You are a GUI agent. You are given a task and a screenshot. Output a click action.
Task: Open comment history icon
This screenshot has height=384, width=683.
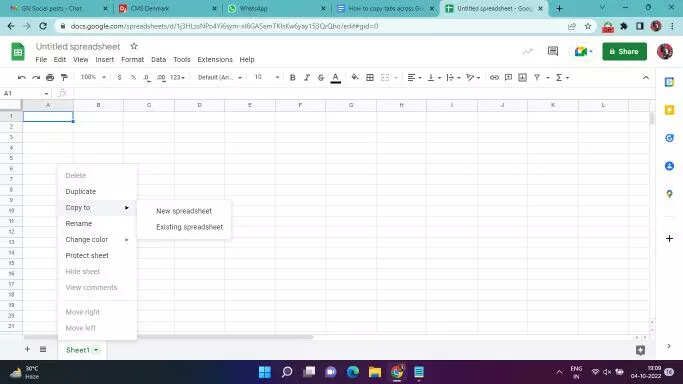tap(553, 51)
